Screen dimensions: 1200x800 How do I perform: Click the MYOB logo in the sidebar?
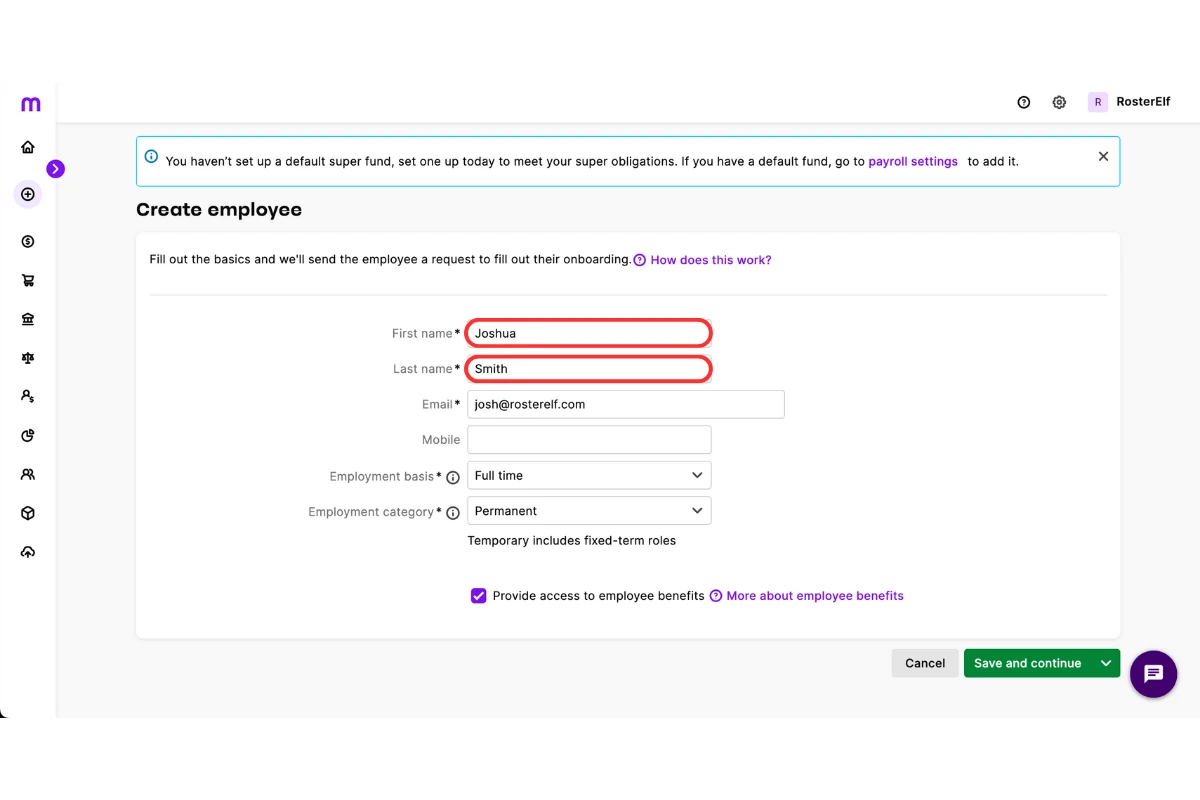[30, 104]
